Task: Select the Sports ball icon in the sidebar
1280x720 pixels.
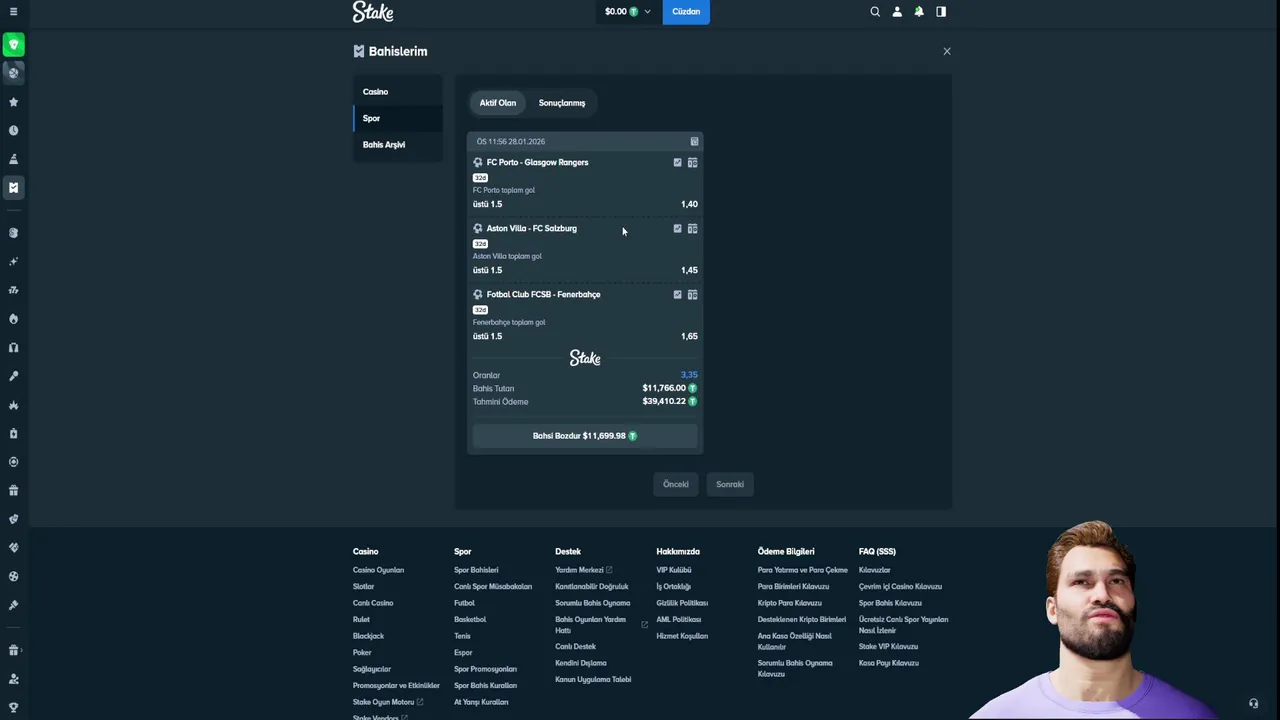Action: [x=13, y=72]
